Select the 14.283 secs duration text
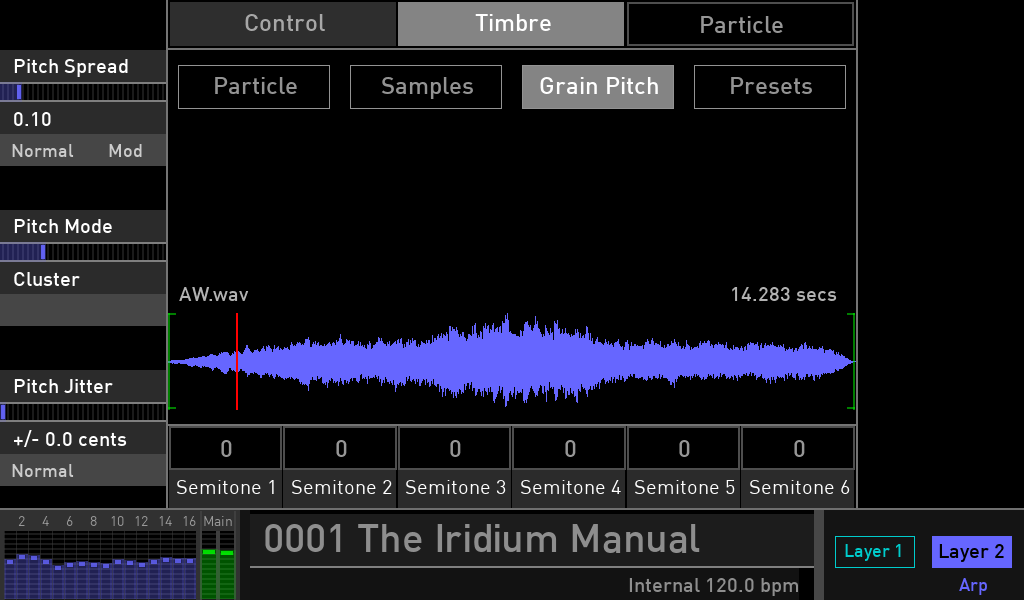The image size is (1024, 600). point(783,294)
